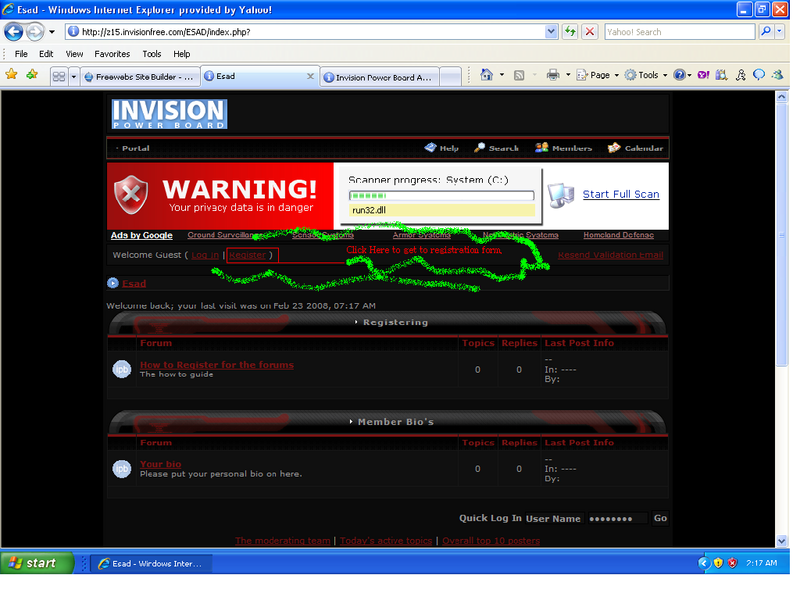Click the Go login button
This screenshot has width=800, height=600.
tap(660, 518)
